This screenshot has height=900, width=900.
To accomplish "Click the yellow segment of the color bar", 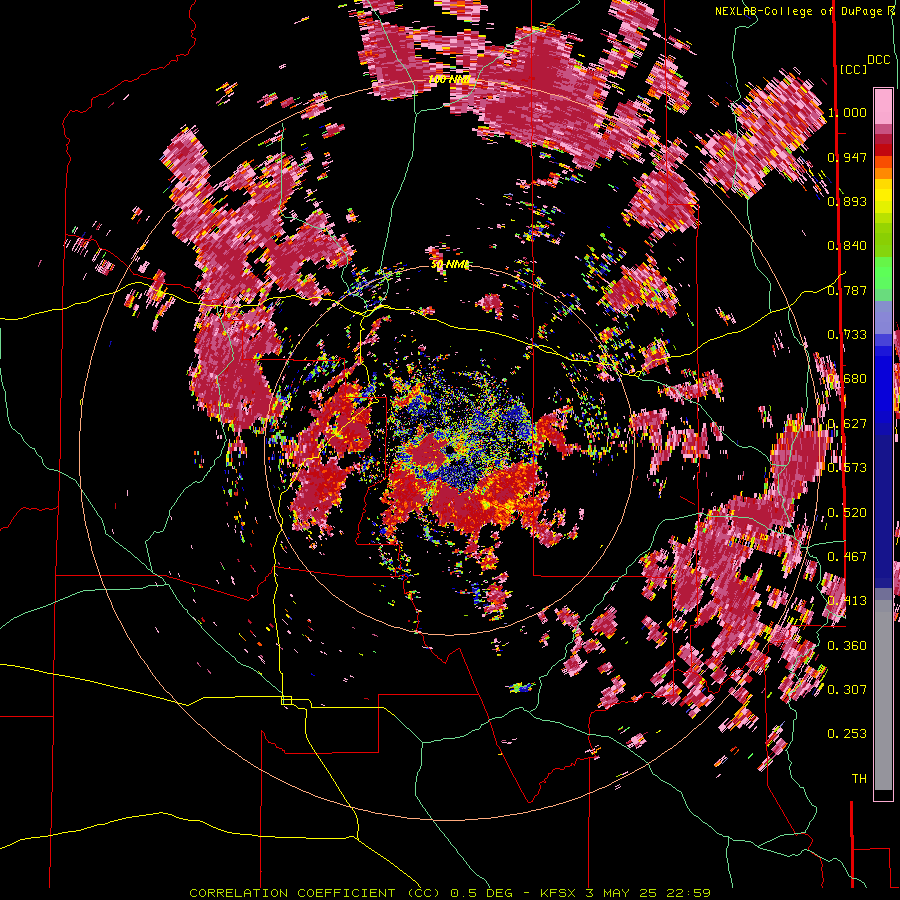I will tap(883, 196).
